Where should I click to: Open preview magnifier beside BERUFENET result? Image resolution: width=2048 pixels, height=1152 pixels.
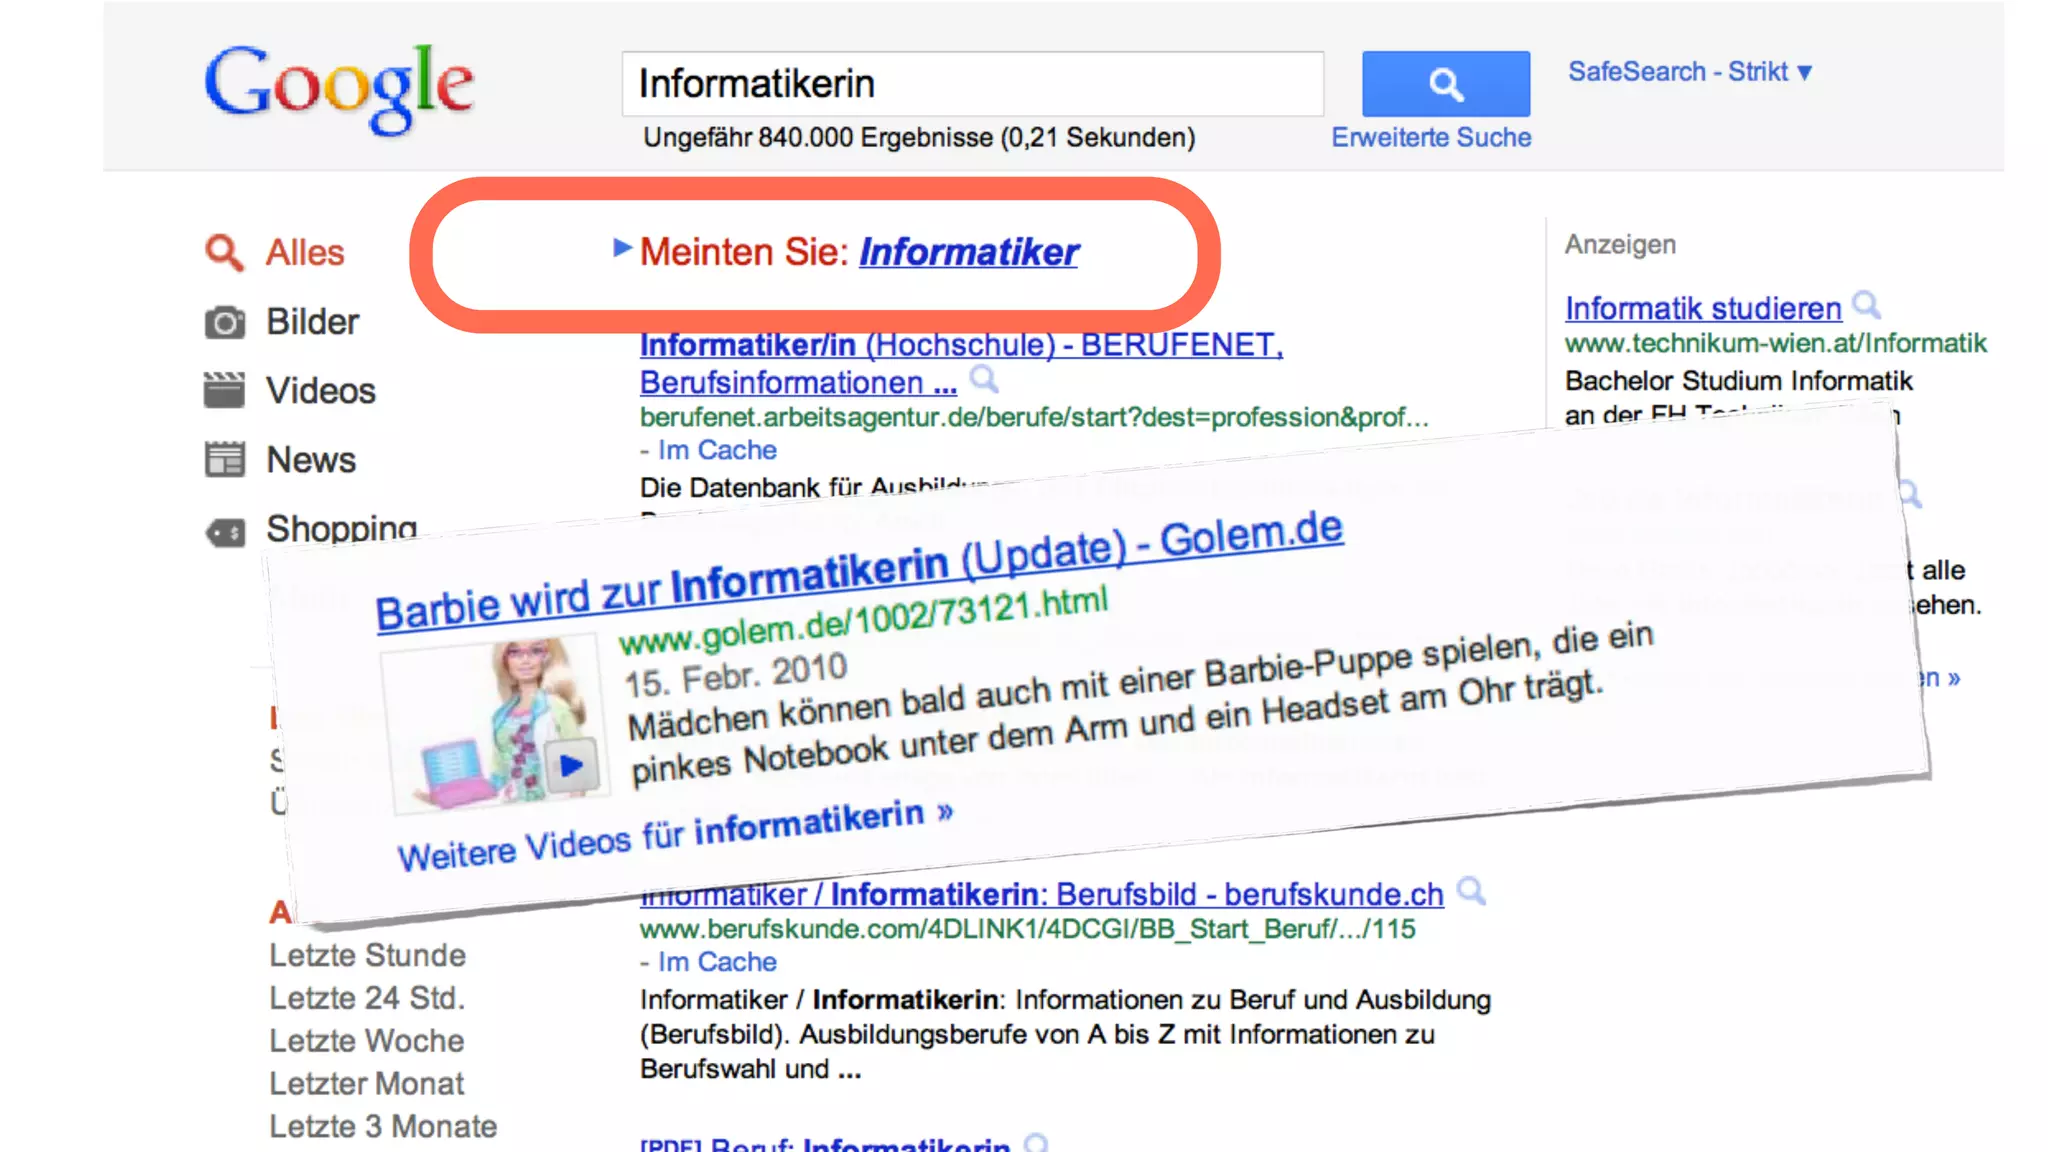tap(984, 380)
